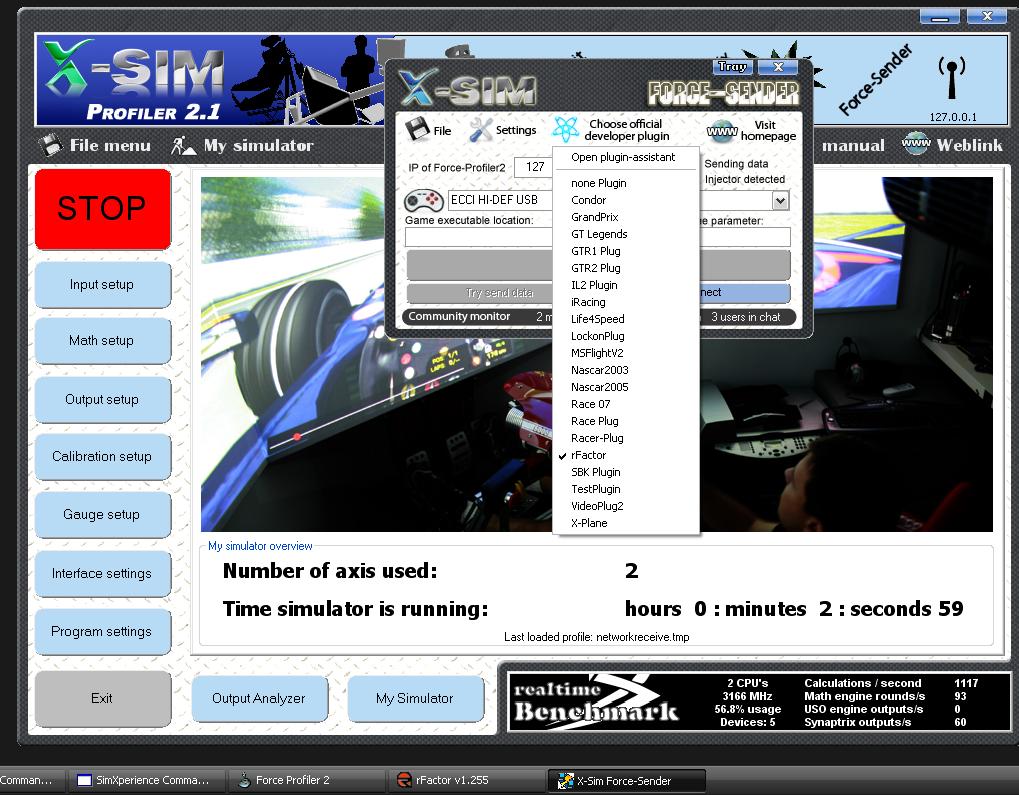Click the Visit homepage globe icon
1019x795 pixels.
720,131
